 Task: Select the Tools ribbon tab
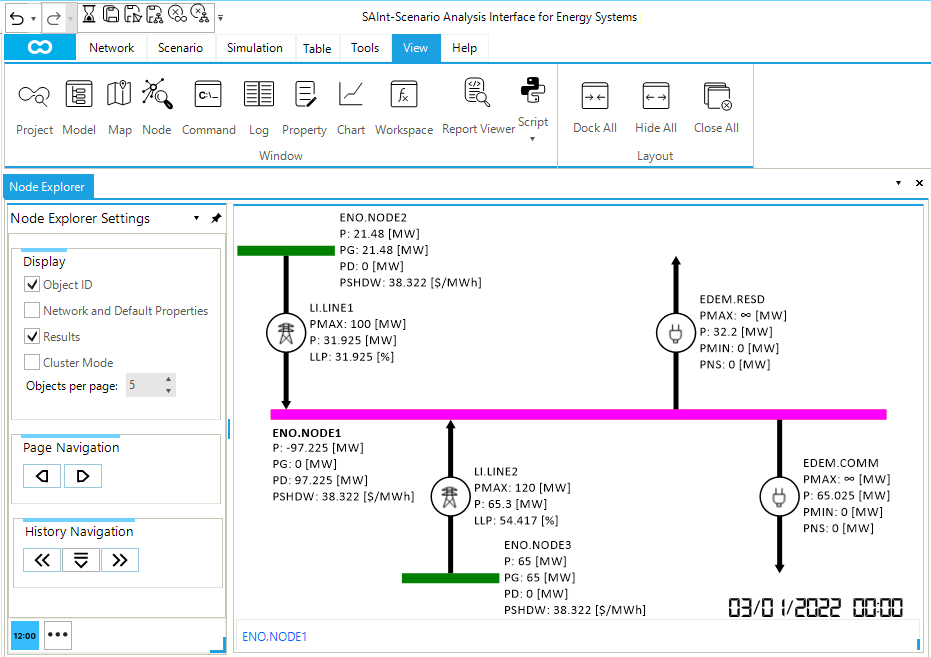pyautogui.click(x=365, y=48)
